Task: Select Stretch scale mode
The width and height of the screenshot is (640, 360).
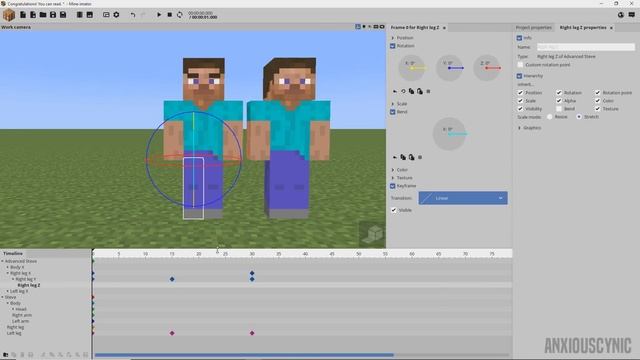Action: [x=579, y=117]
